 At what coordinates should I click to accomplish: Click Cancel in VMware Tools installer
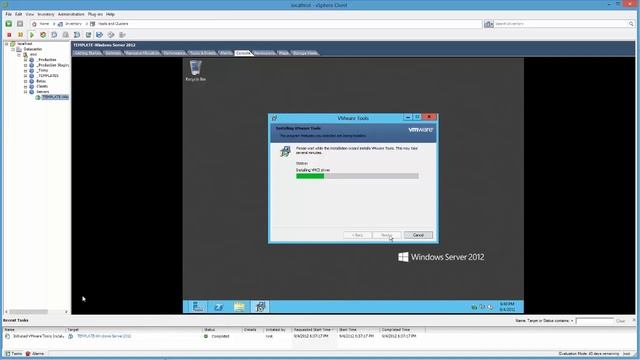[418, 235]
